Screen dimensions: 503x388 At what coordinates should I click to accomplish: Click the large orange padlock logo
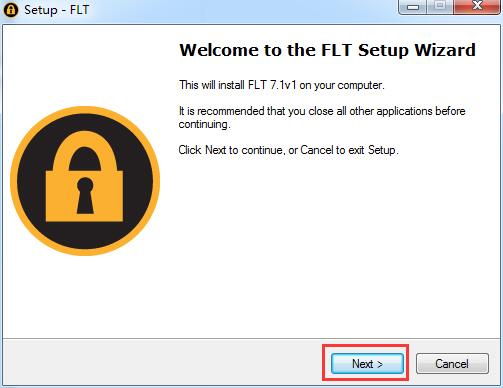coord(85,181)
